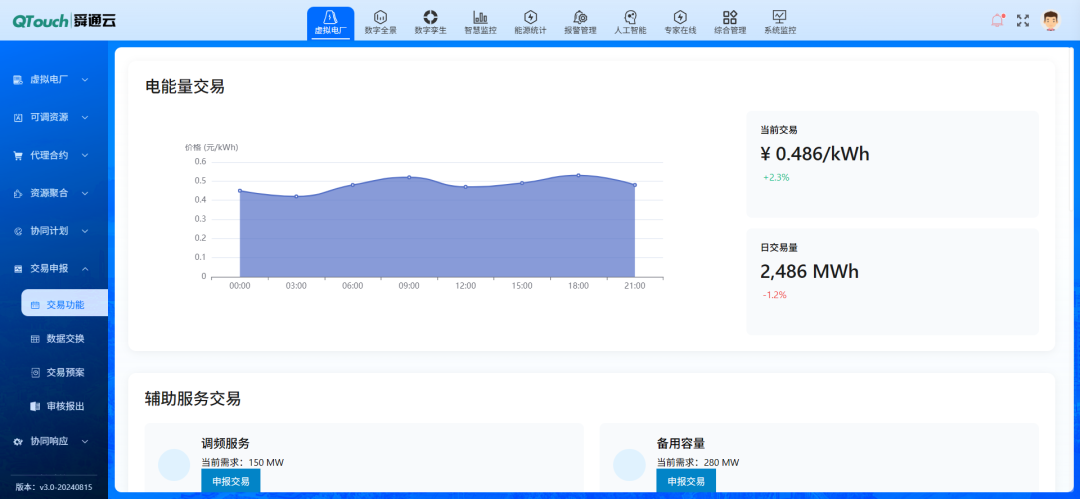Click the 协同响应 gear icon
1080x499 pixels.
pyautogui.click(x=19, y=441)
